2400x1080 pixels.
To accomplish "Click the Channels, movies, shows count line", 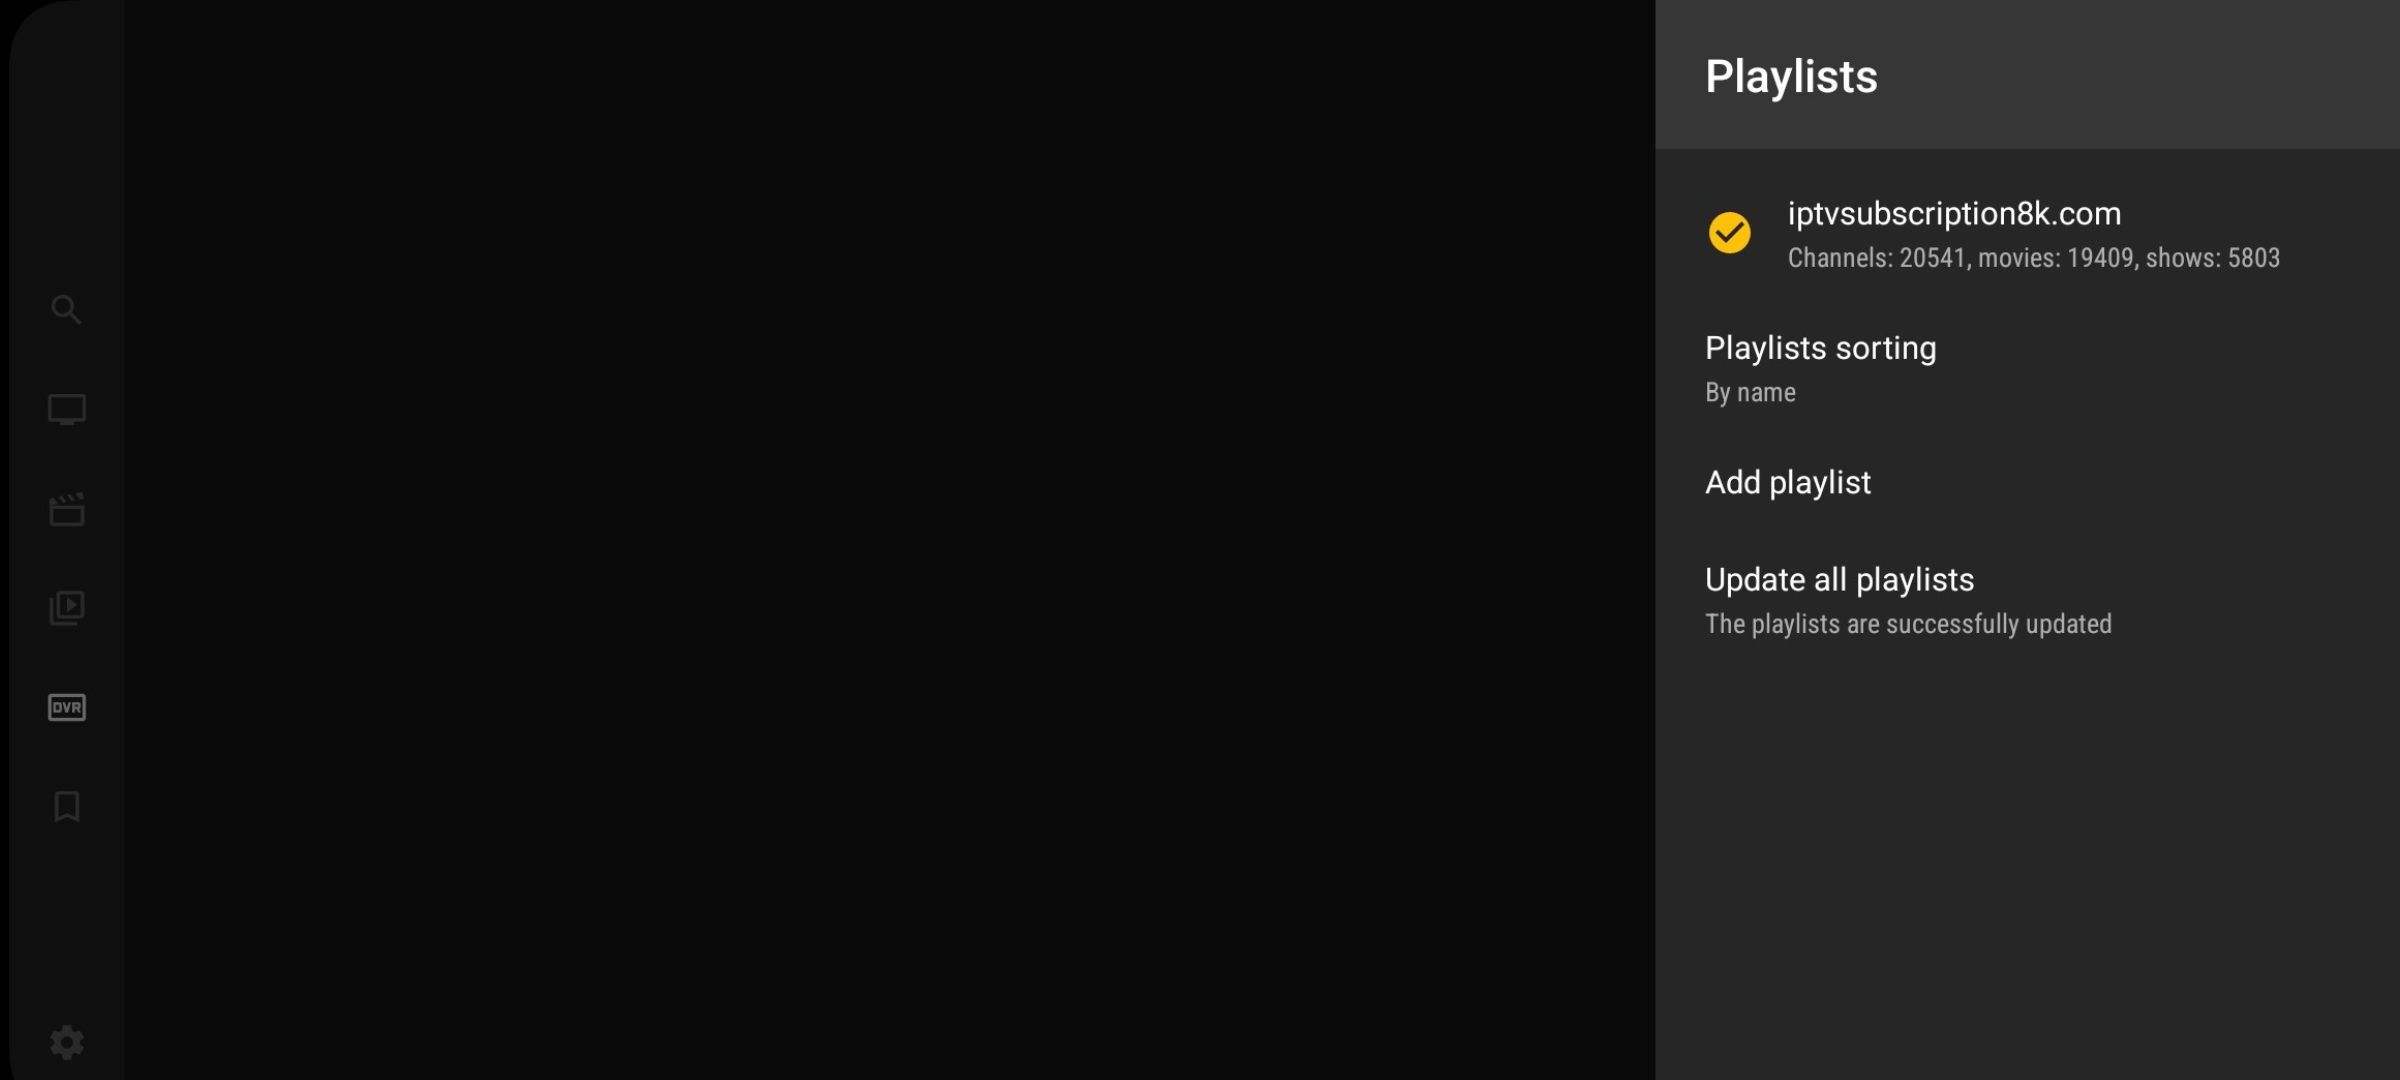I will (2033, 258).
